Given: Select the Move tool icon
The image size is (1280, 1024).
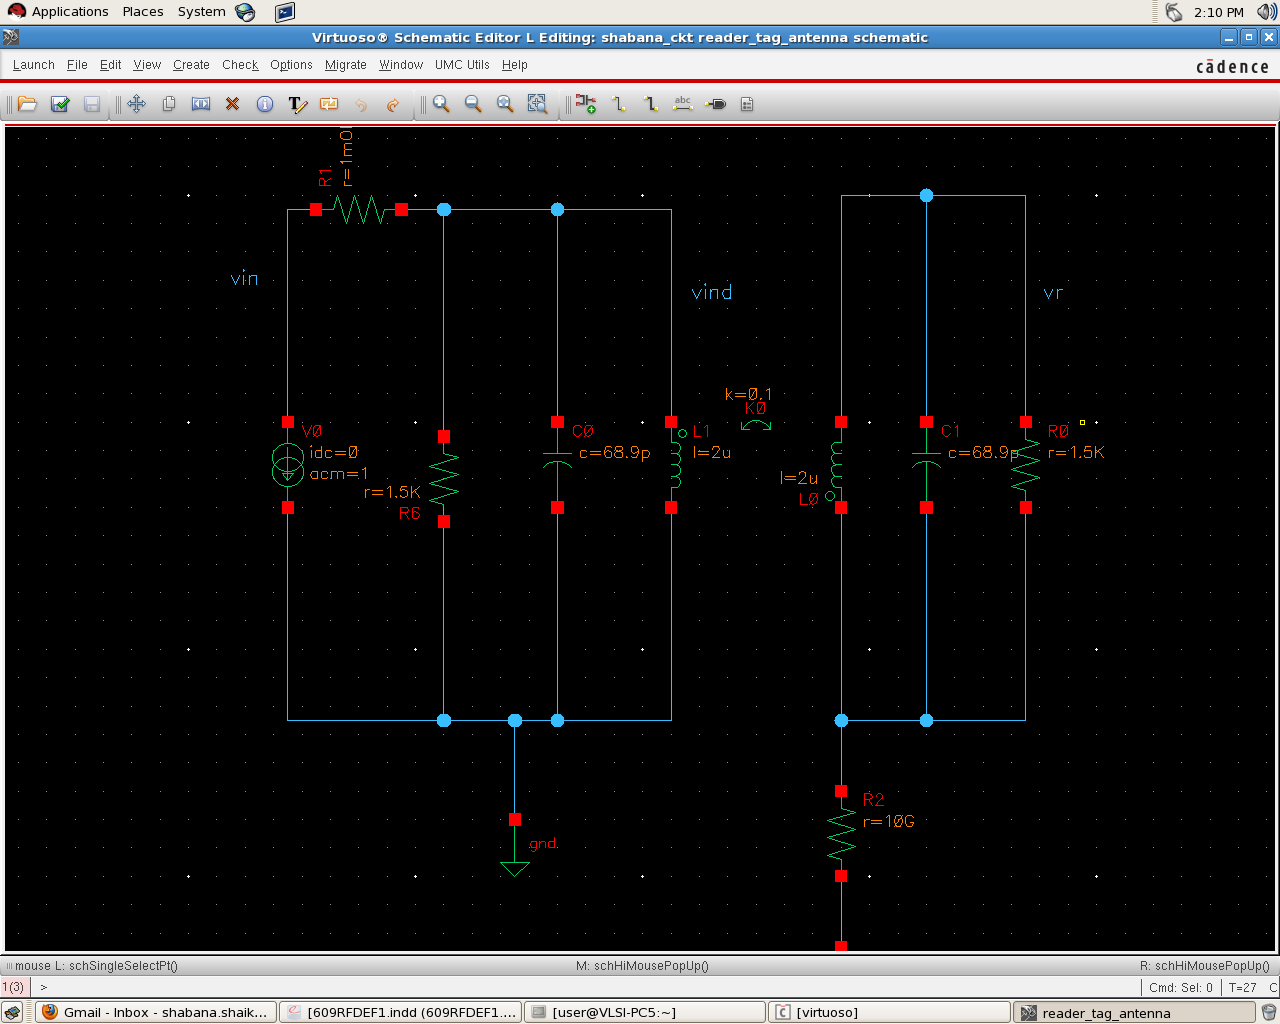Looking at the screenshot, I should pos(137,104).
